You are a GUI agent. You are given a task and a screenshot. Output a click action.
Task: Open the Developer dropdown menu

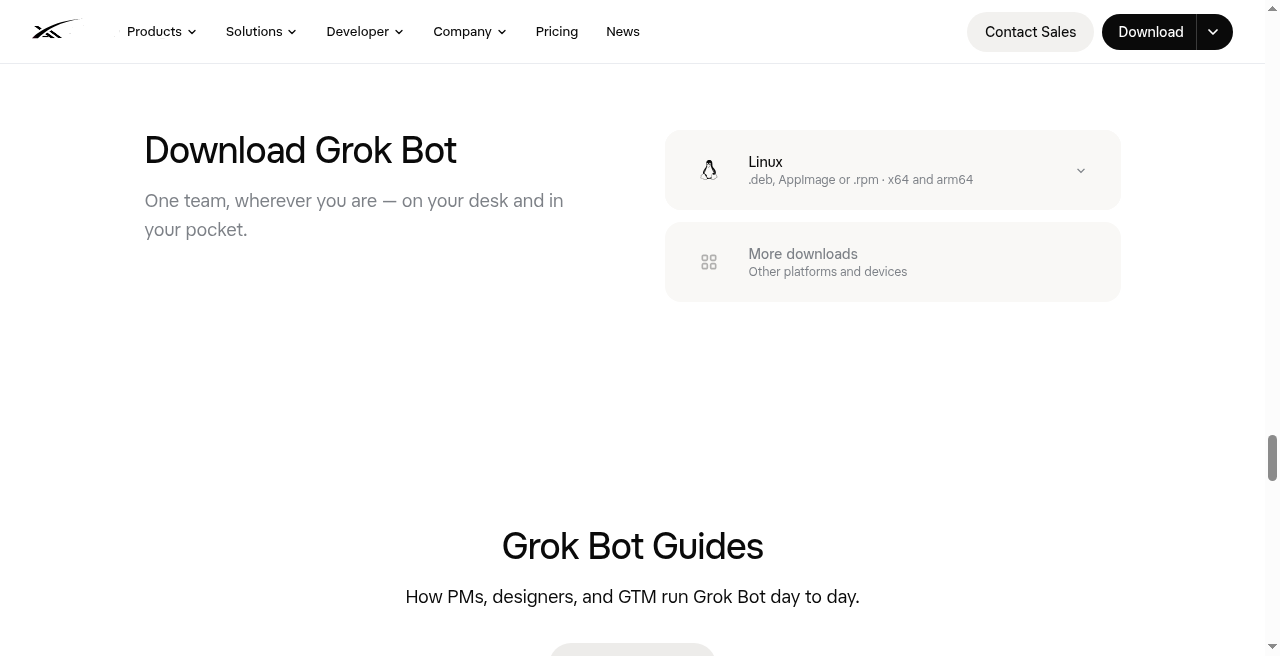coord(365,32)
